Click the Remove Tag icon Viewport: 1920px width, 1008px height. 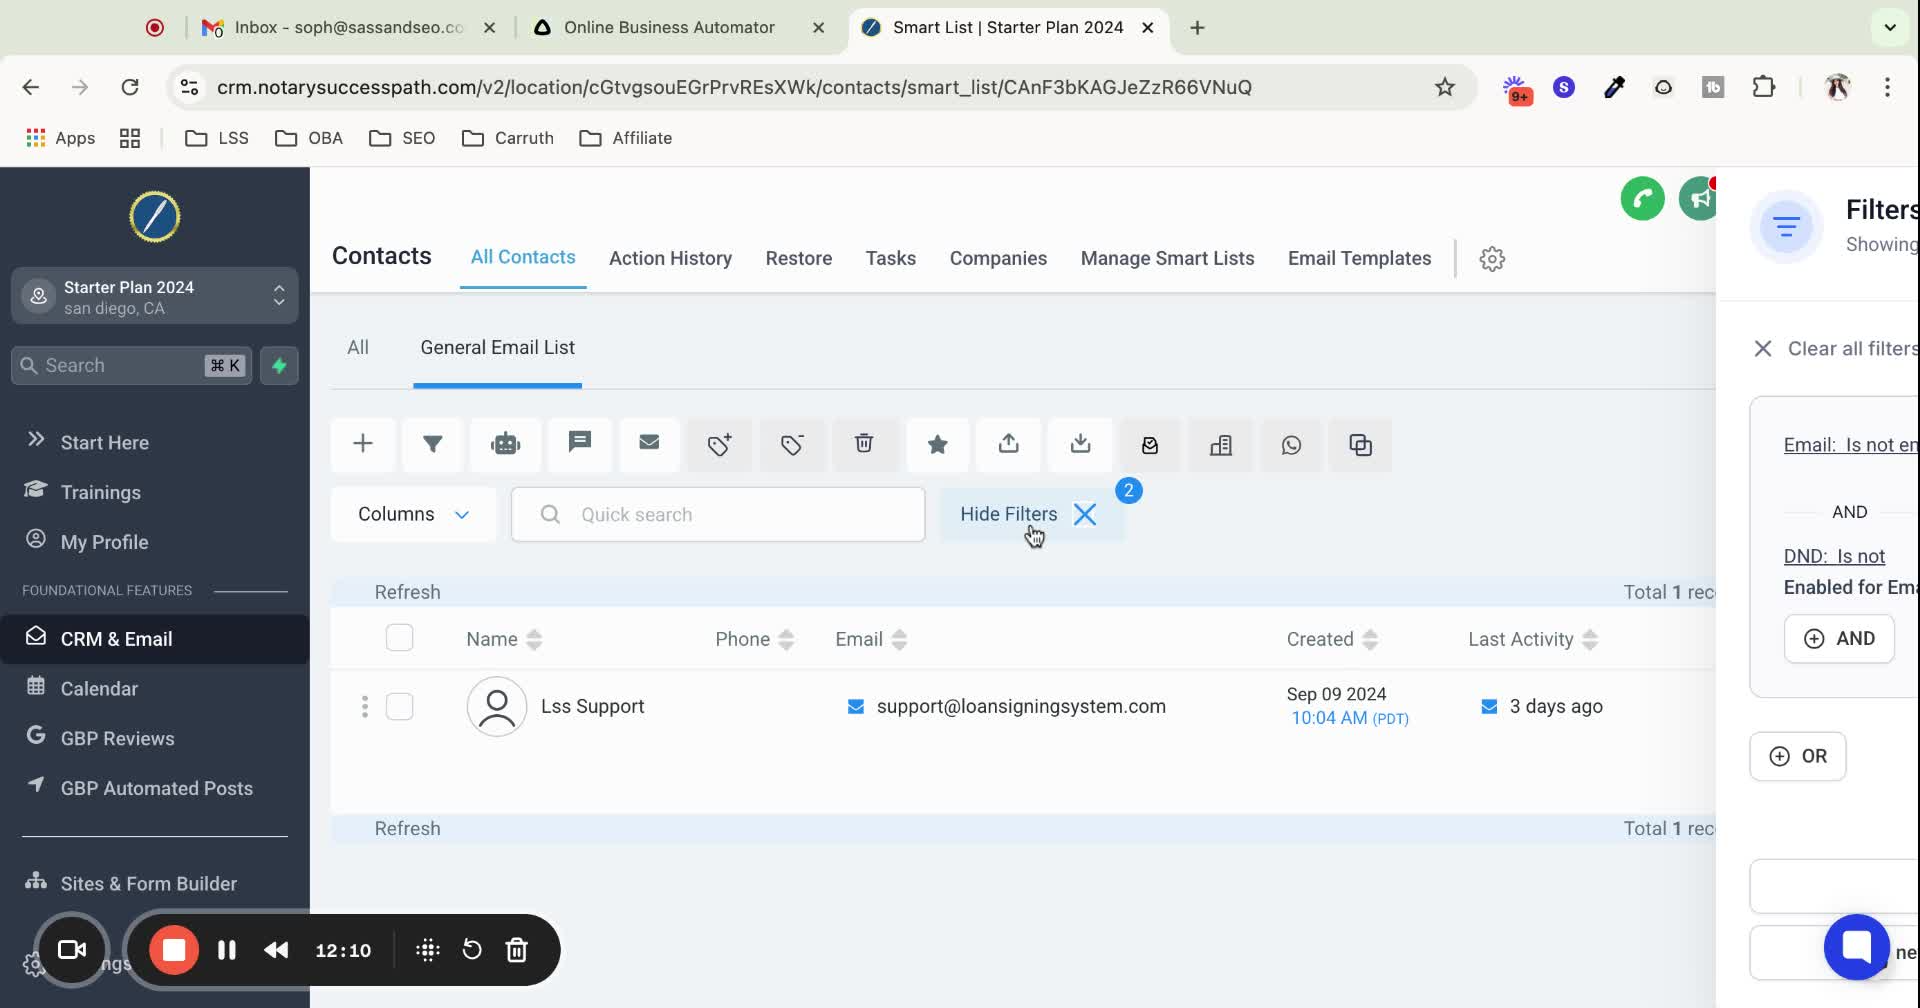point(792,444)
